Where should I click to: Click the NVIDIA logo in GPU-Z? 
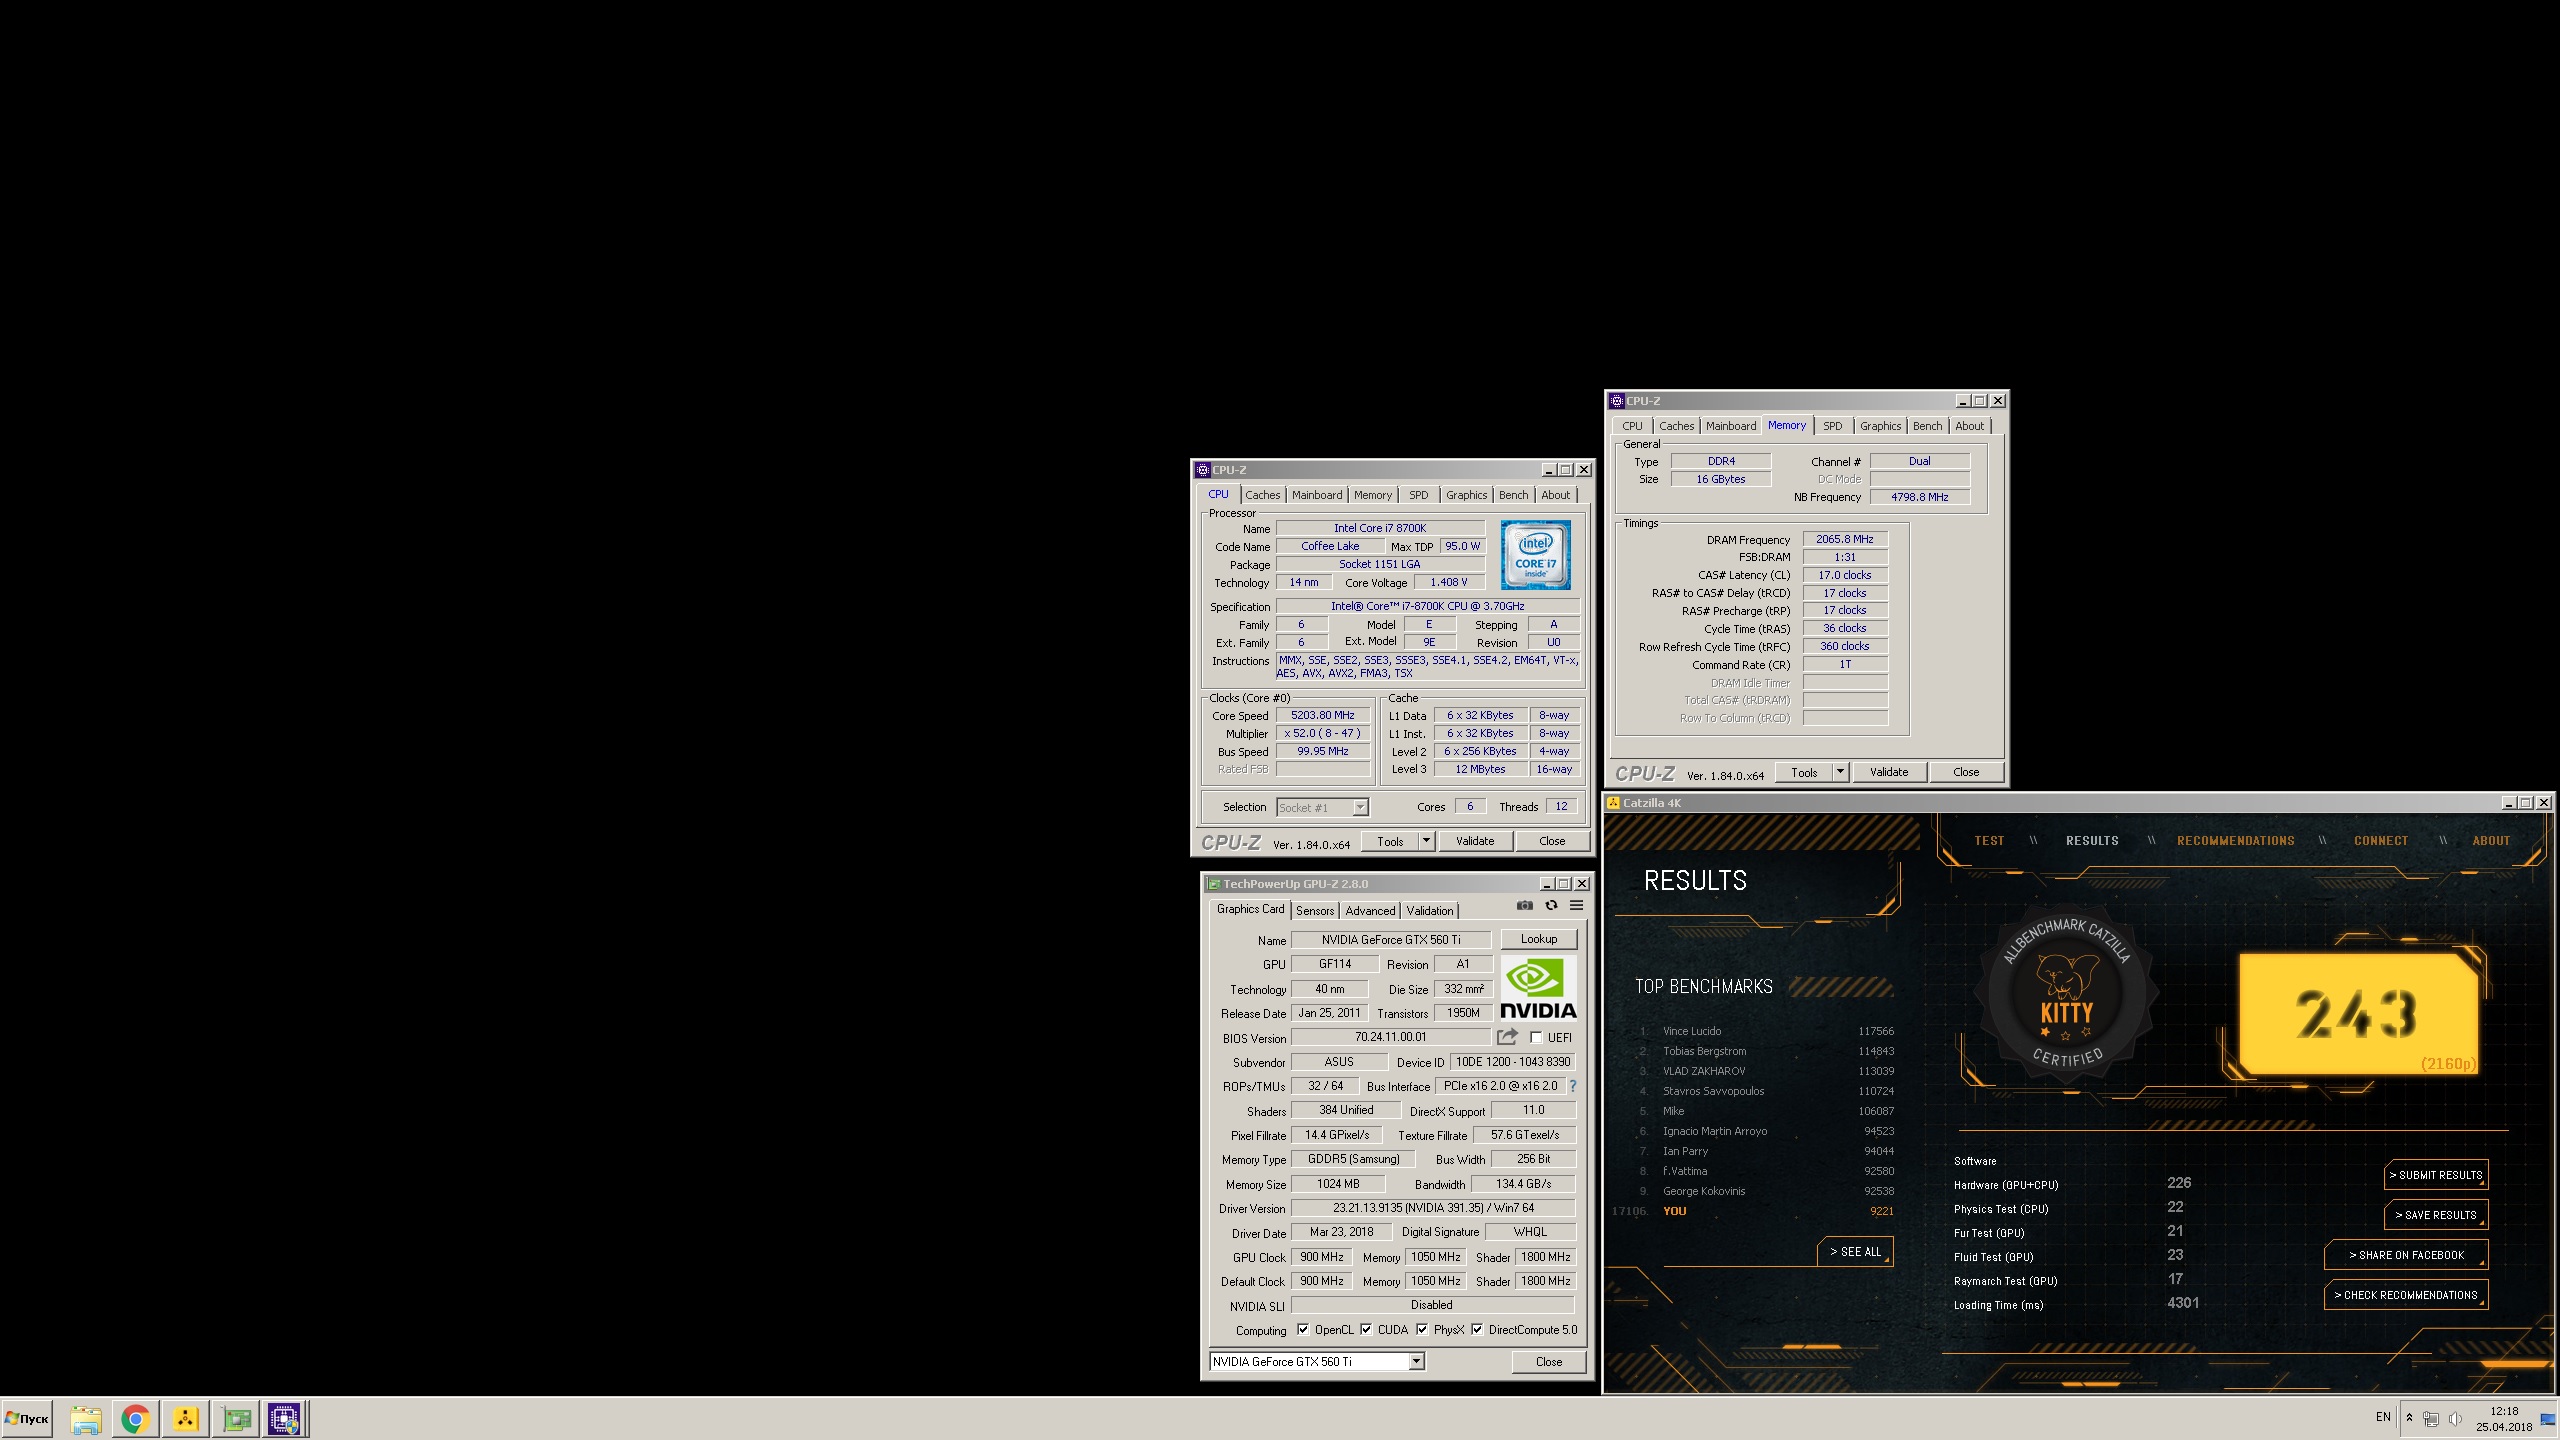[1538, 988]
